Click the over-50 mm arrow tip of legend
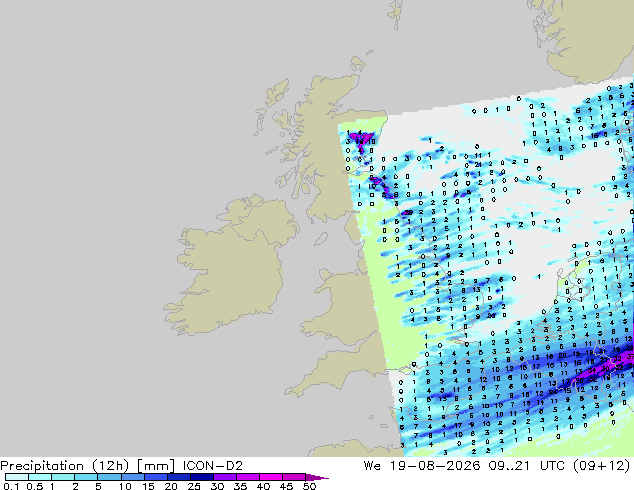The image size is (634, 490). (x=317, y=477)
